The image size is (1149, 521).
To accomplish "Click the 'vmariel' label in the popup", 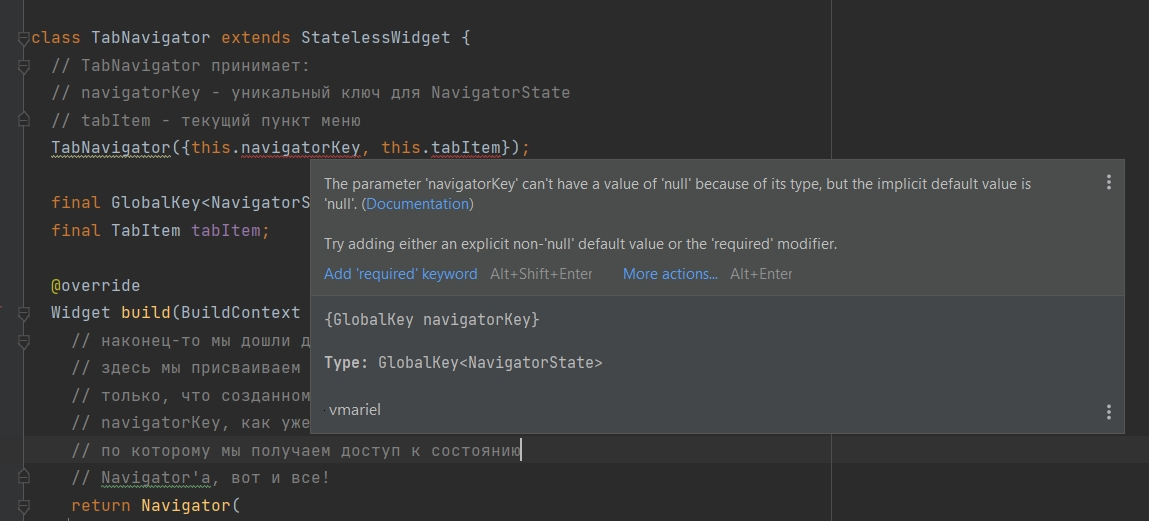I will point(355,410).
